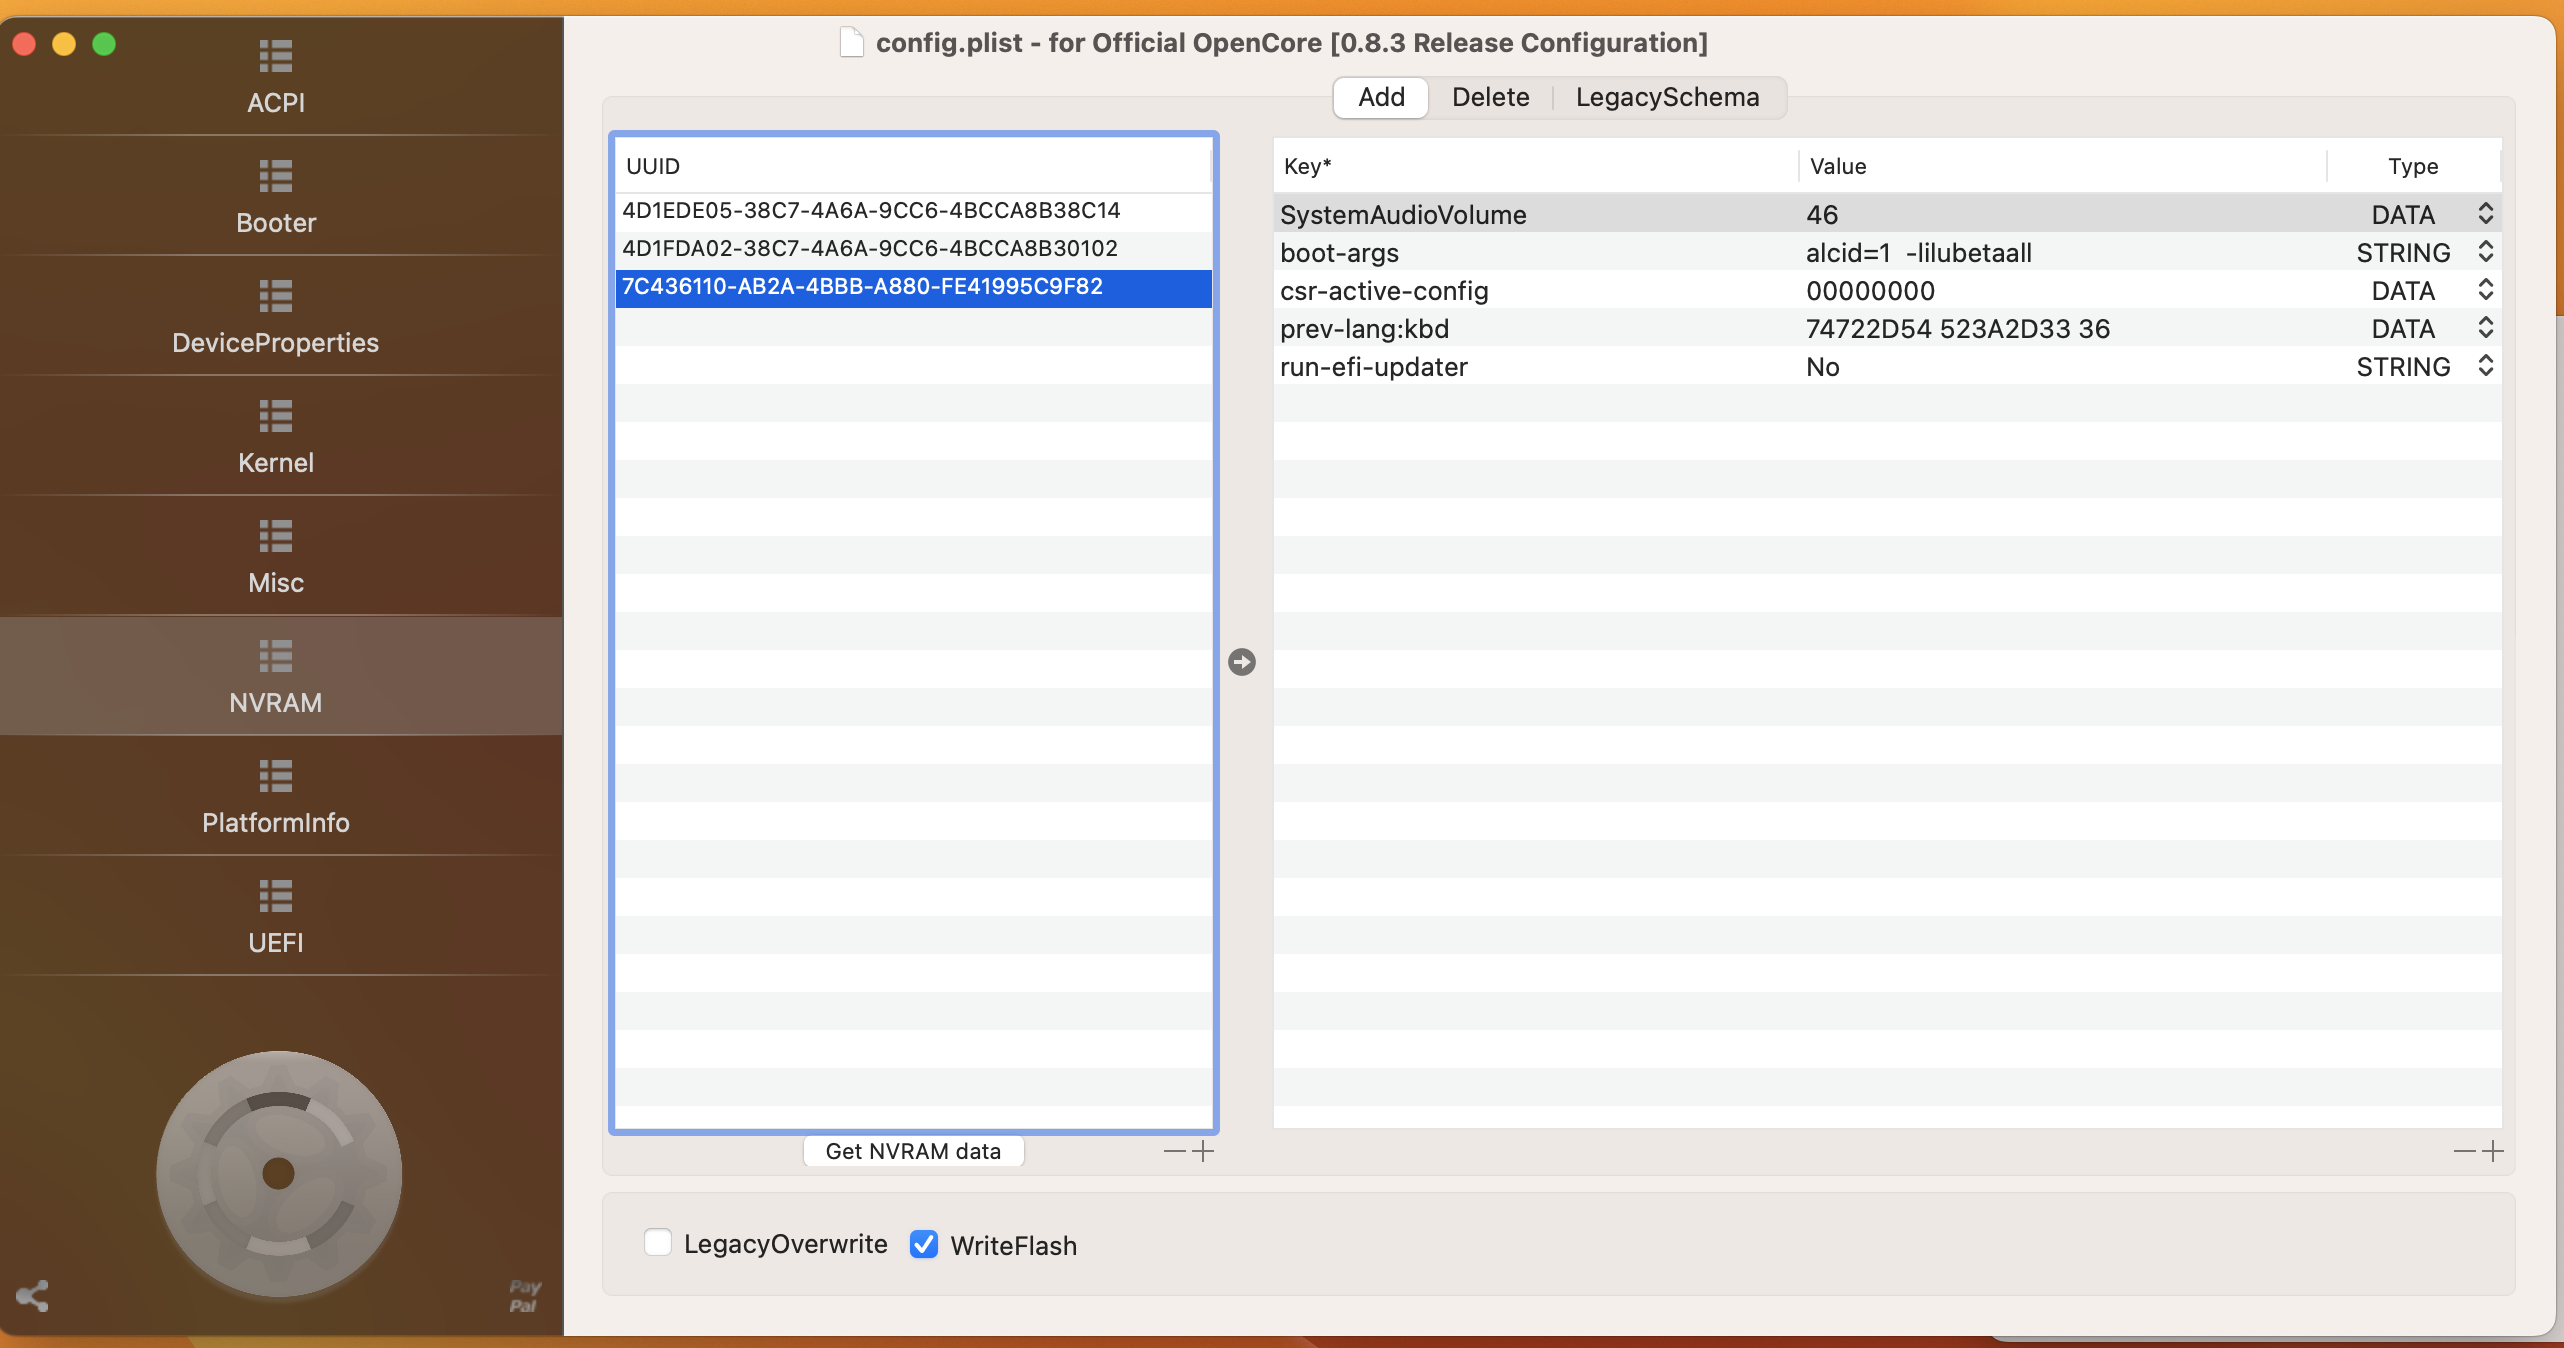Add new UUID with plus button

point(1204,1151)
